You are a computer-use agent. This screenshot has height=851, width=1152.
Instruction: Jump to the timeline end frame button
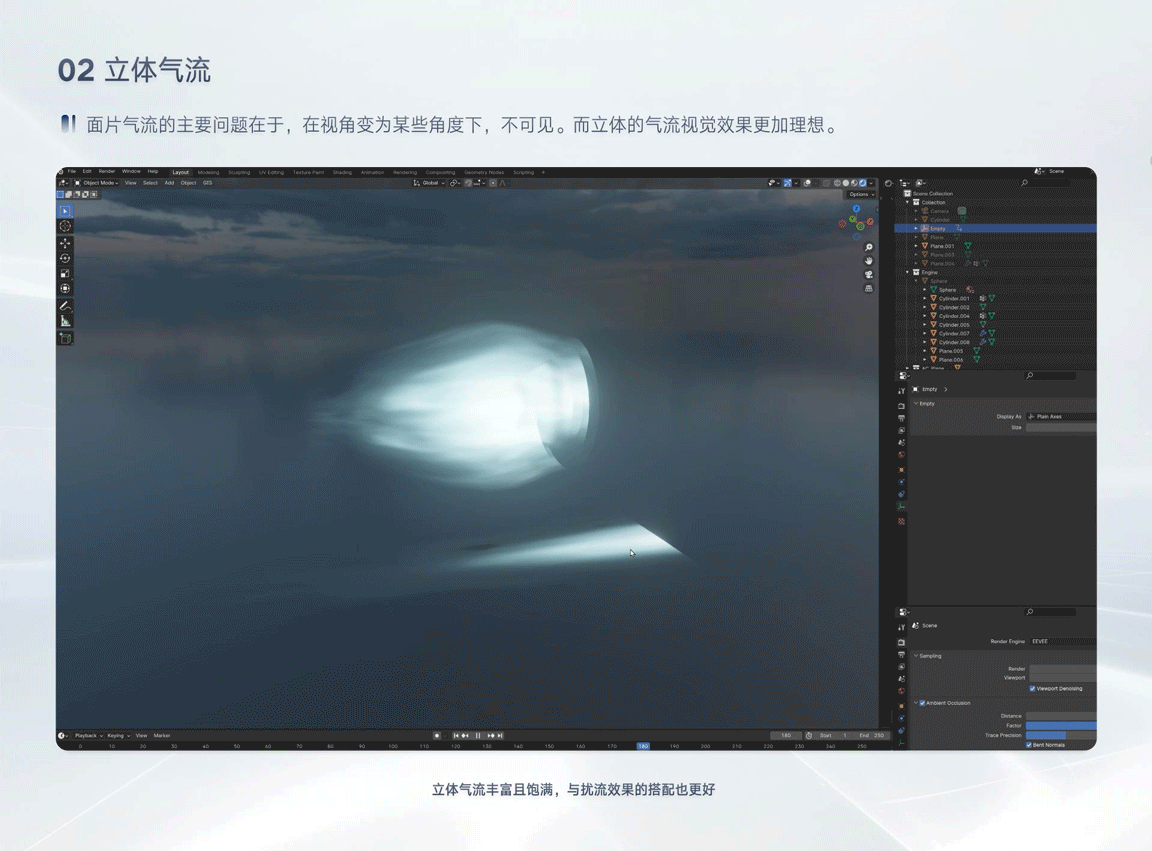(500, 736)
